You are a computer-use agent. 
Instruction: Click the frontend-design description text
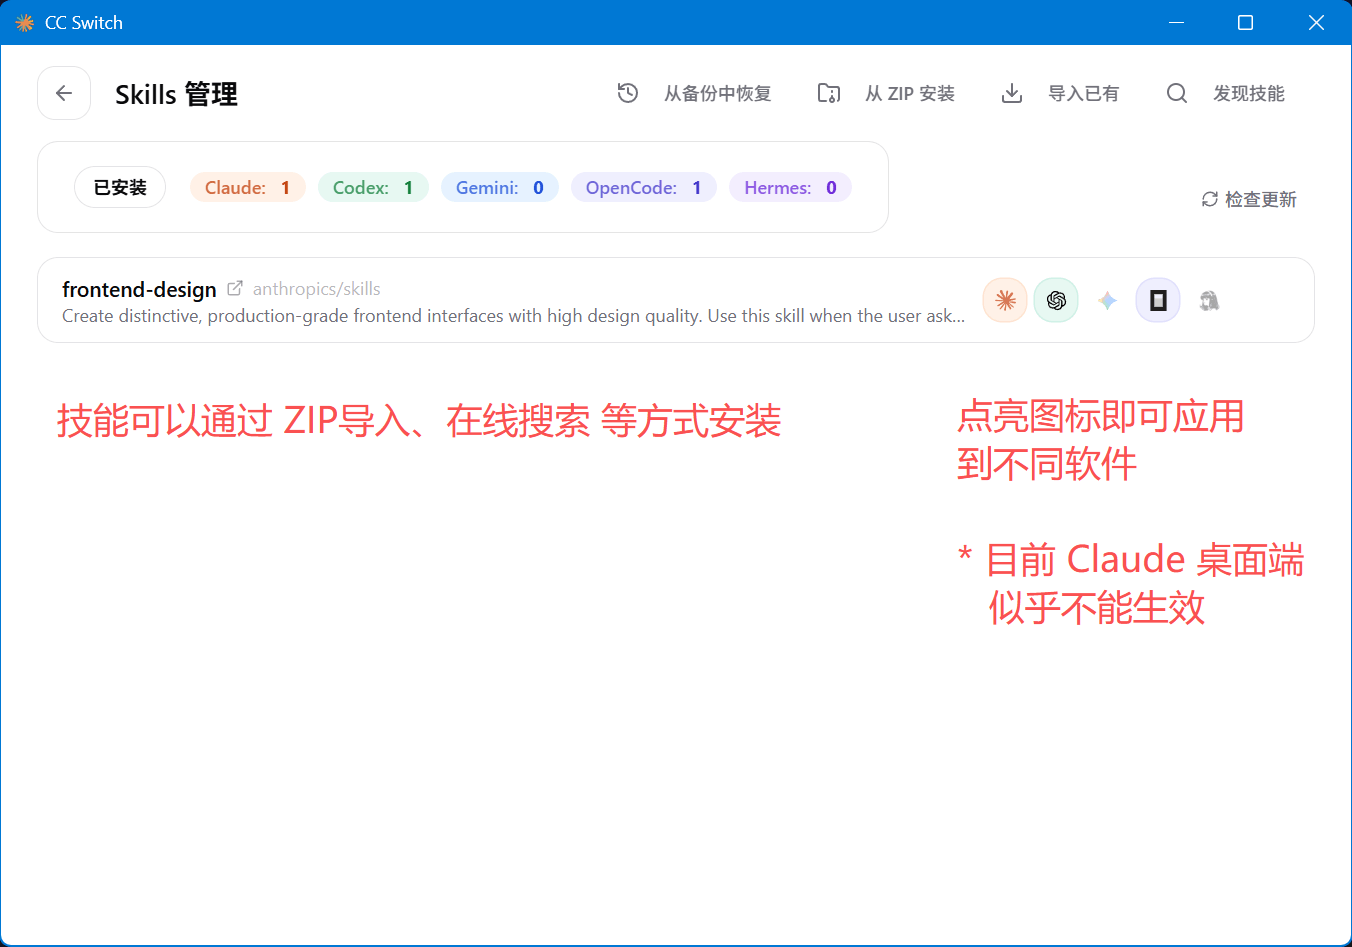[514, 316]
